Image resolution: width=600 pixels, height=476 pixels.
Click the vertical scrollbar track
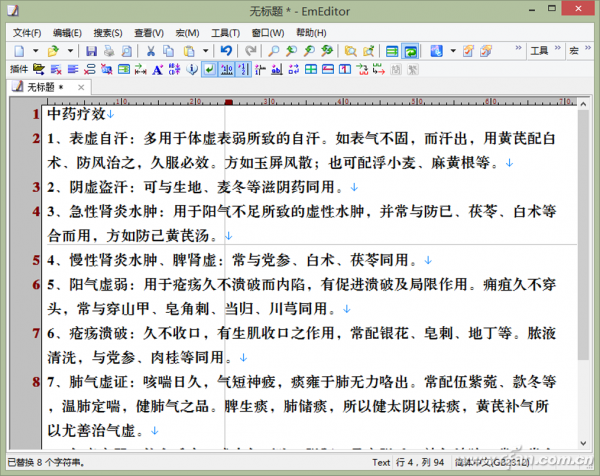(584, 400)
